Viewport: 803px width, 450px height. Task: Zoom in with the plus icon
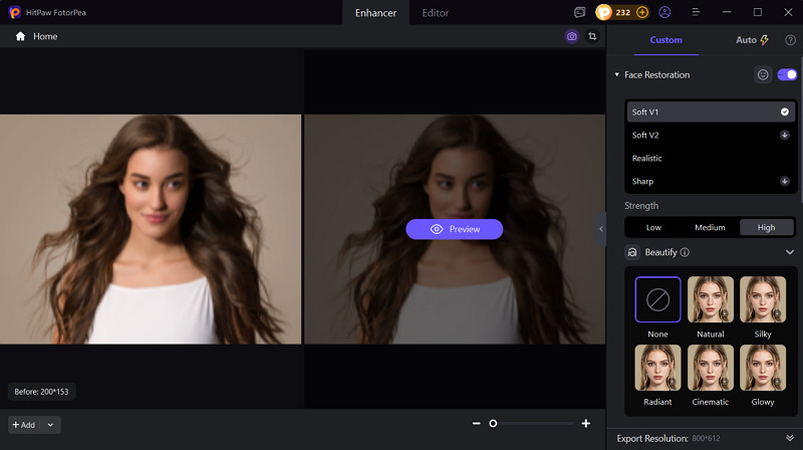click(x=586, y=423)
